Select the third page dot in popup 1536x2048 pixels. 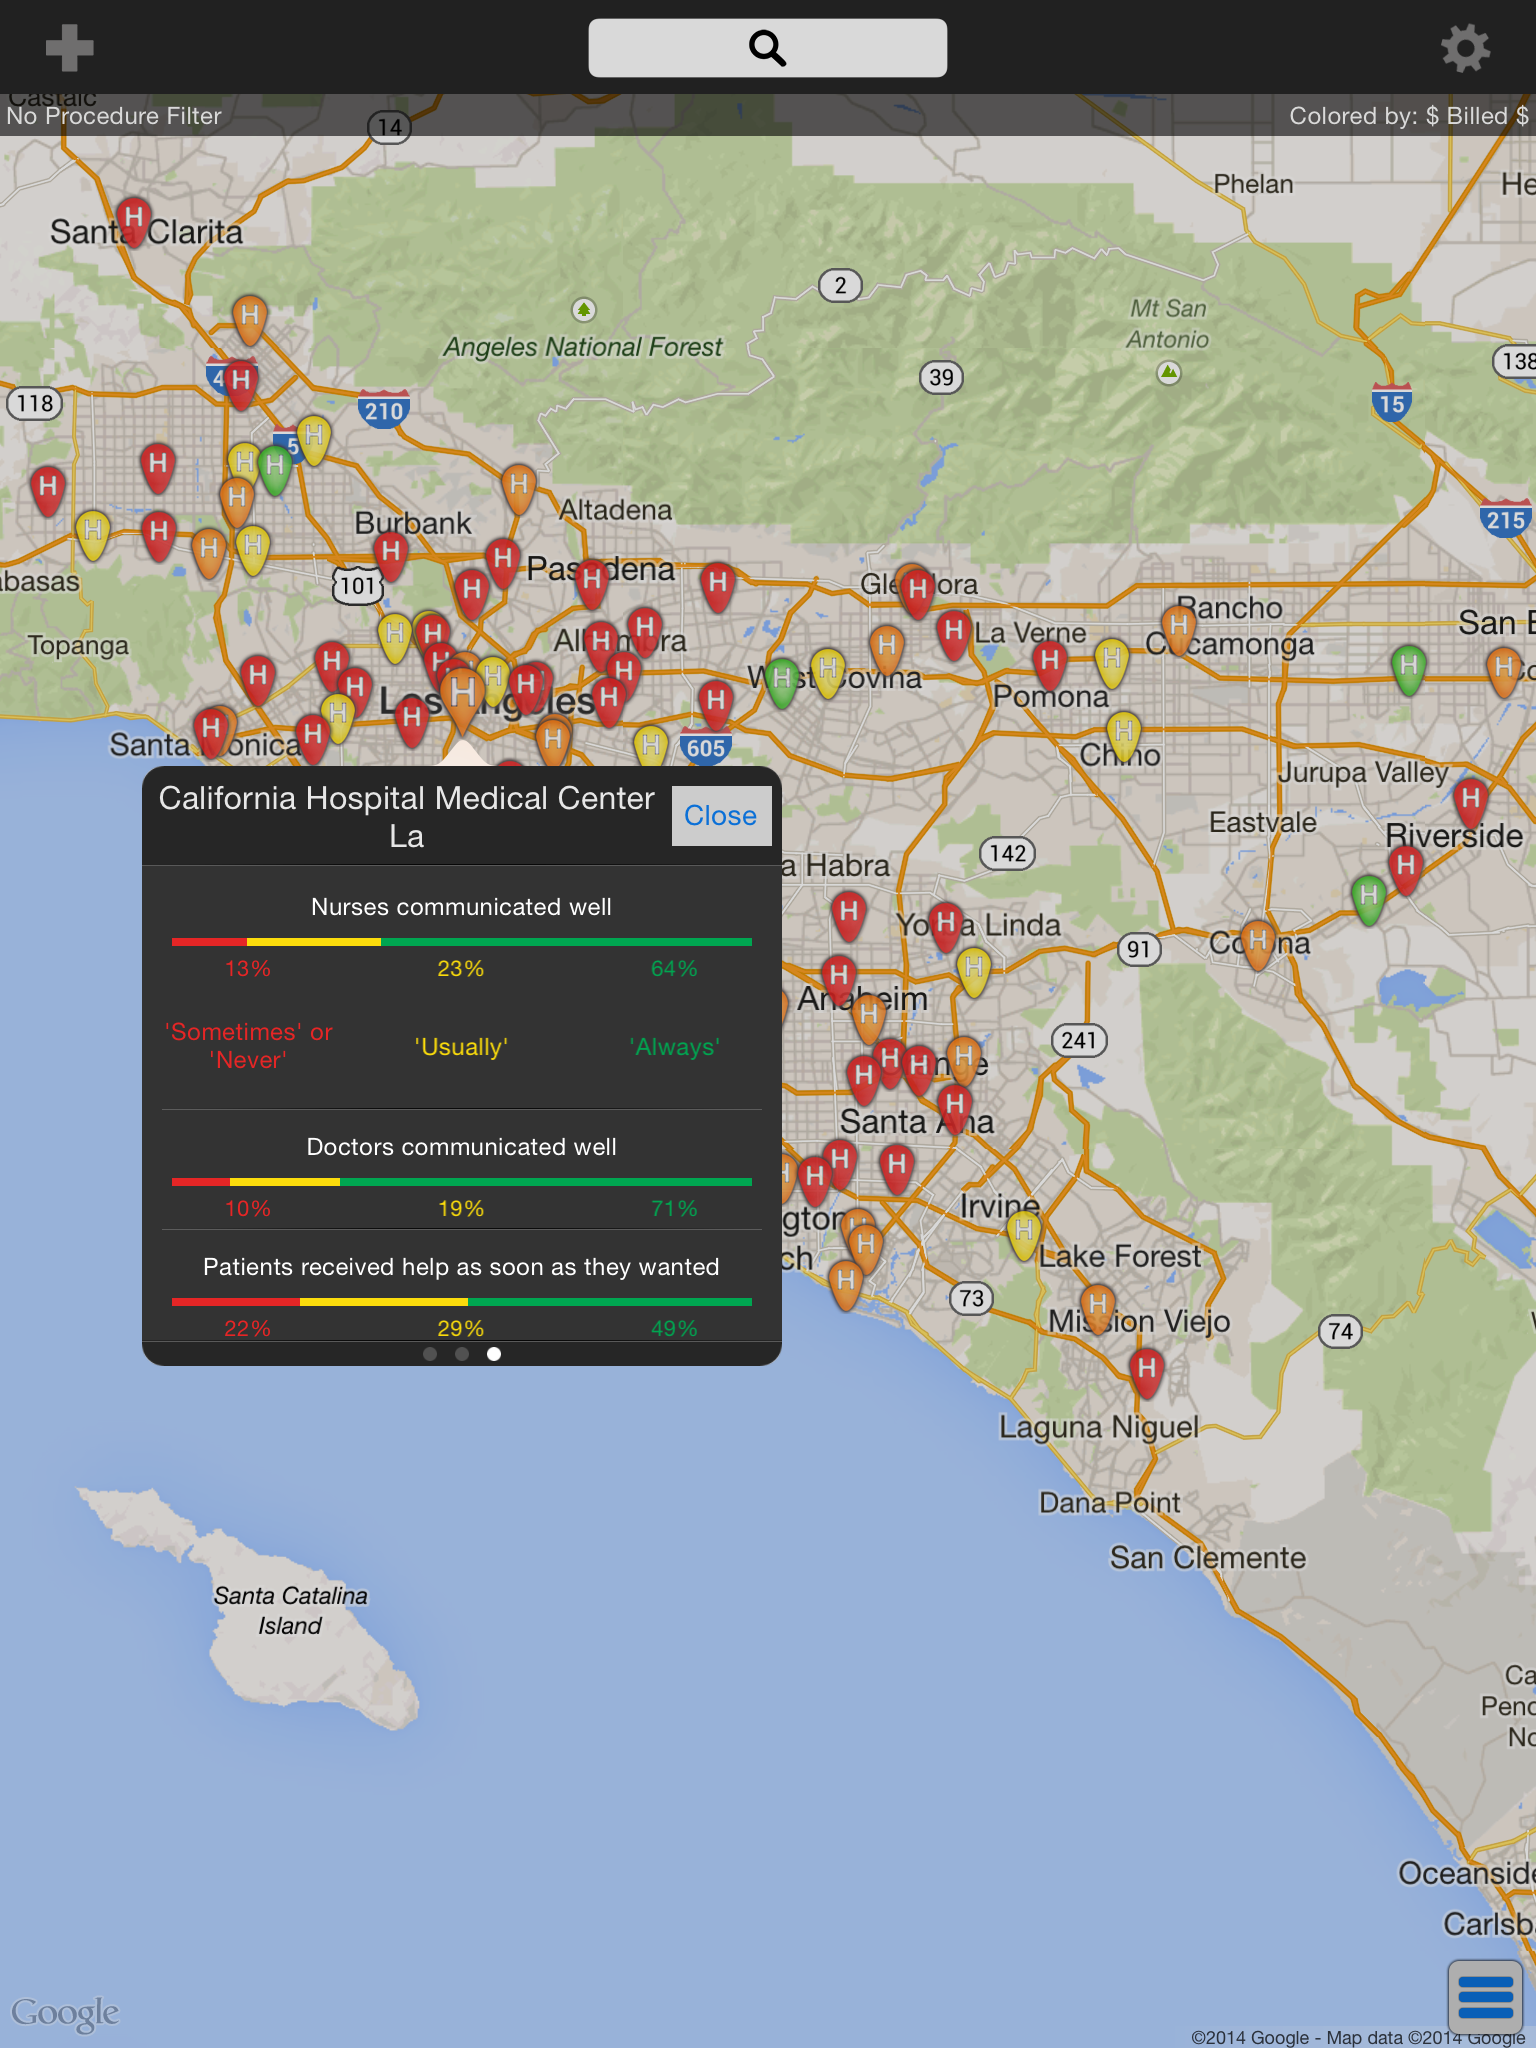pyautogui.click(x=494, y=1354)
